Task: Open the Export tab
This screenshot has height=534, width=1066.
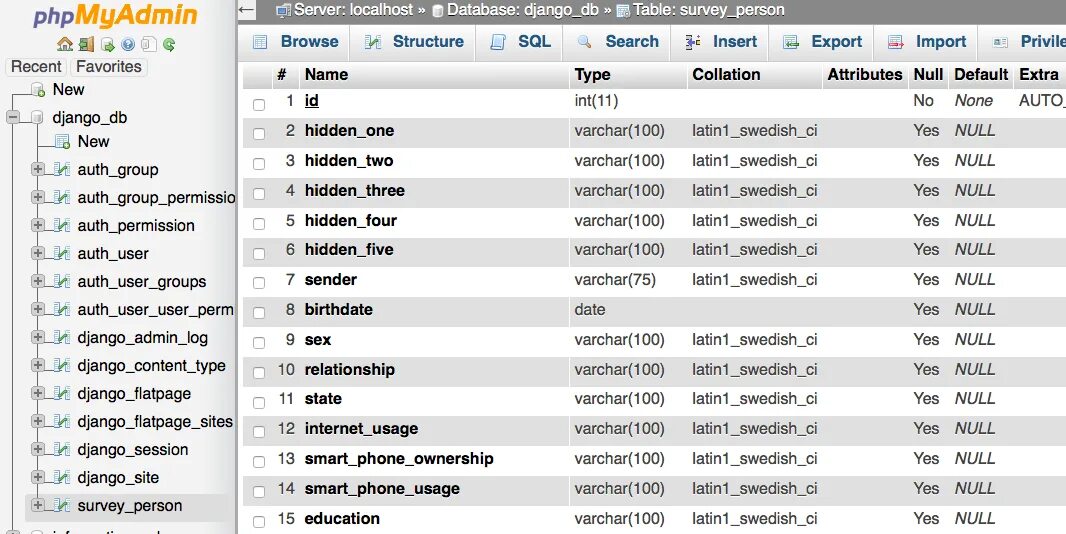Action: pos(823,42)
